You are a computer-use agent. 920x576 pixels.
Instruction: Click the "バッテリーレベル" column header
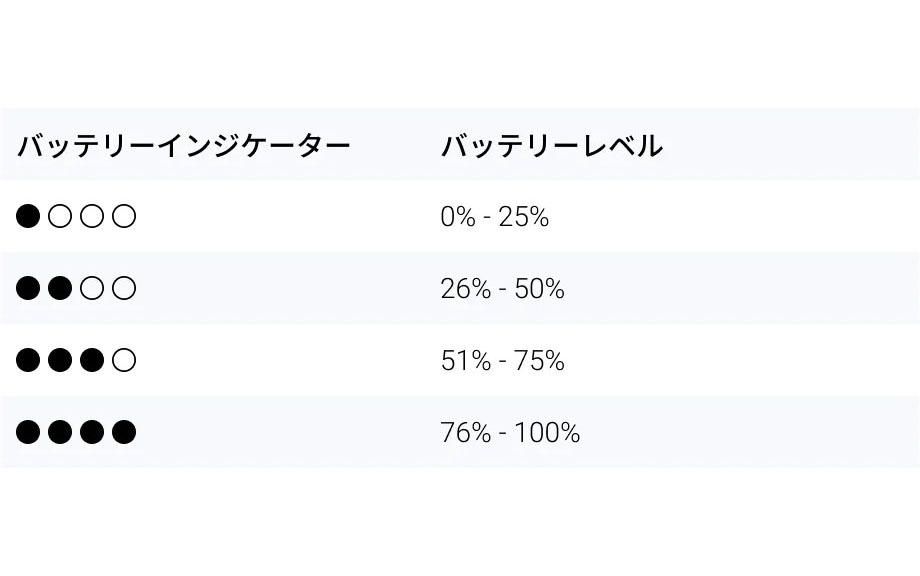click(x=551, y=146)
